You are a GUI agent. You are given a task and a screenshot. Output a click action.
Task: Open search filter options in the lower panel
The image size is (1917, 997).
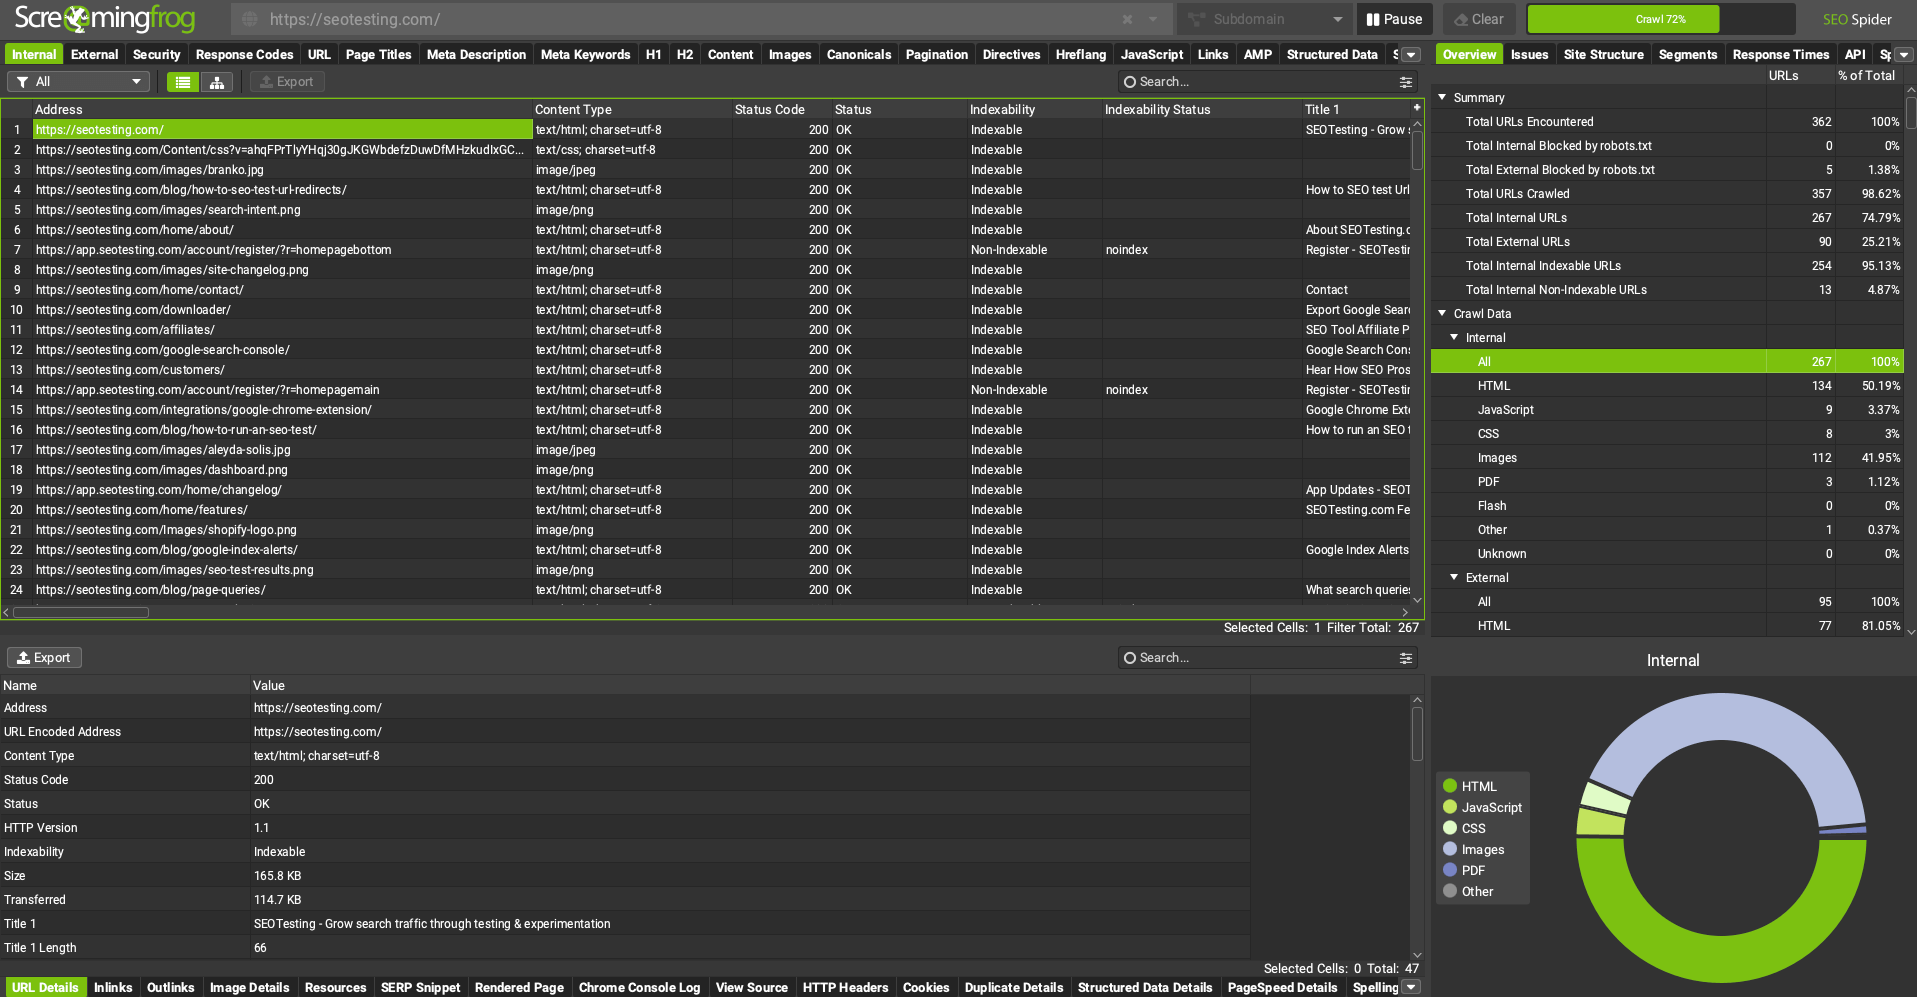coord(1405,658)
